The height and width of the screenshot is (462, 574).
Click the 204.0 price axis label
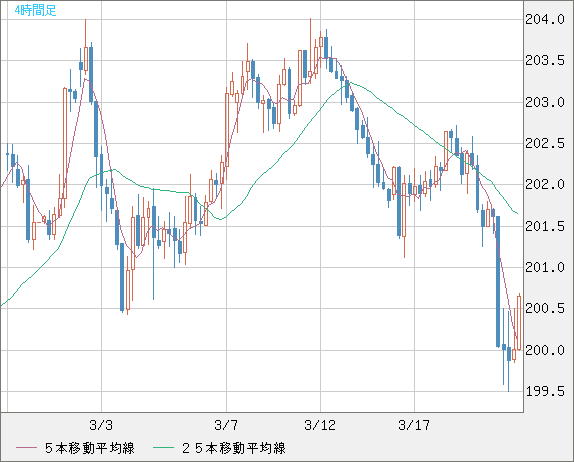tap(545, 19)
